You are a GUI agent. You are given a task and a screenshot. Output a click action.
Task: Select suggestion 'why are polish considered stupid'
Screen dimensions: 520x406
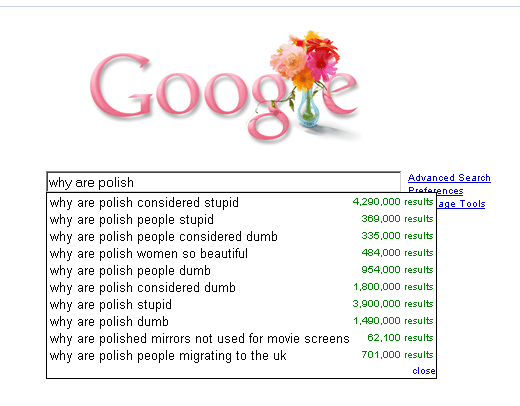click(x=241, y=202)
